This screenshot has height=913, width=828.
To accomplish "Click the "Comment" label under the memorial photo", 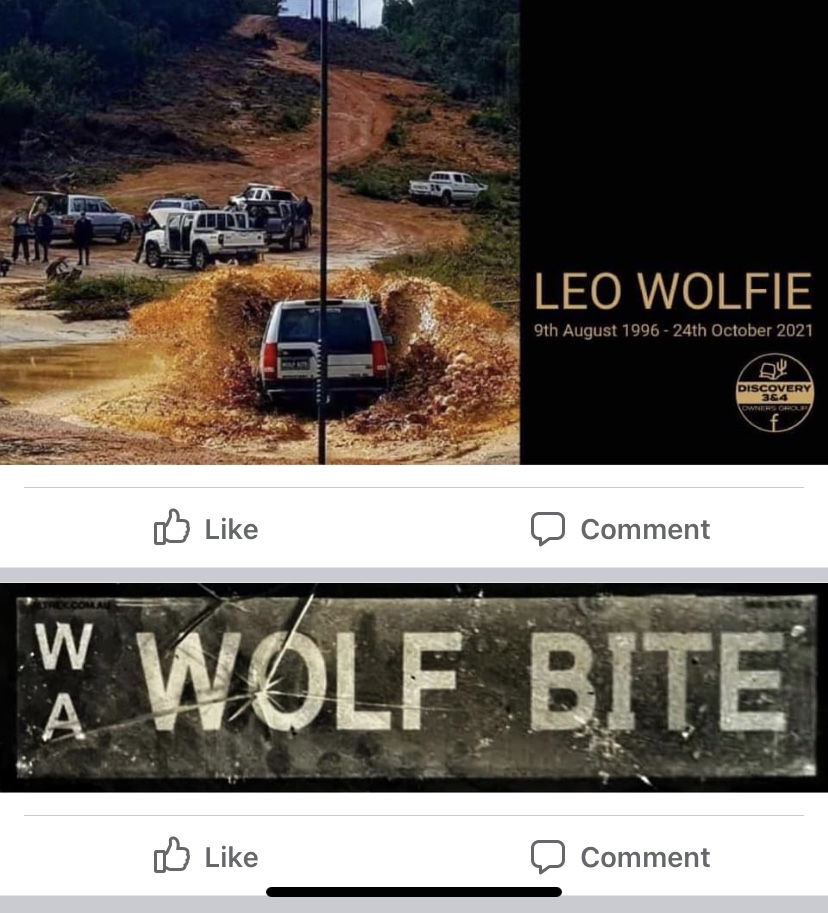I will click(x=645, y=529).
